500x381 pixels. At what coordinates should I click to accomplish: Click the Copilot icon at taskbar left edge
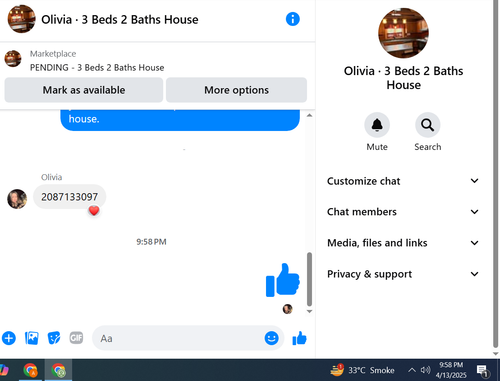[3, 370]
